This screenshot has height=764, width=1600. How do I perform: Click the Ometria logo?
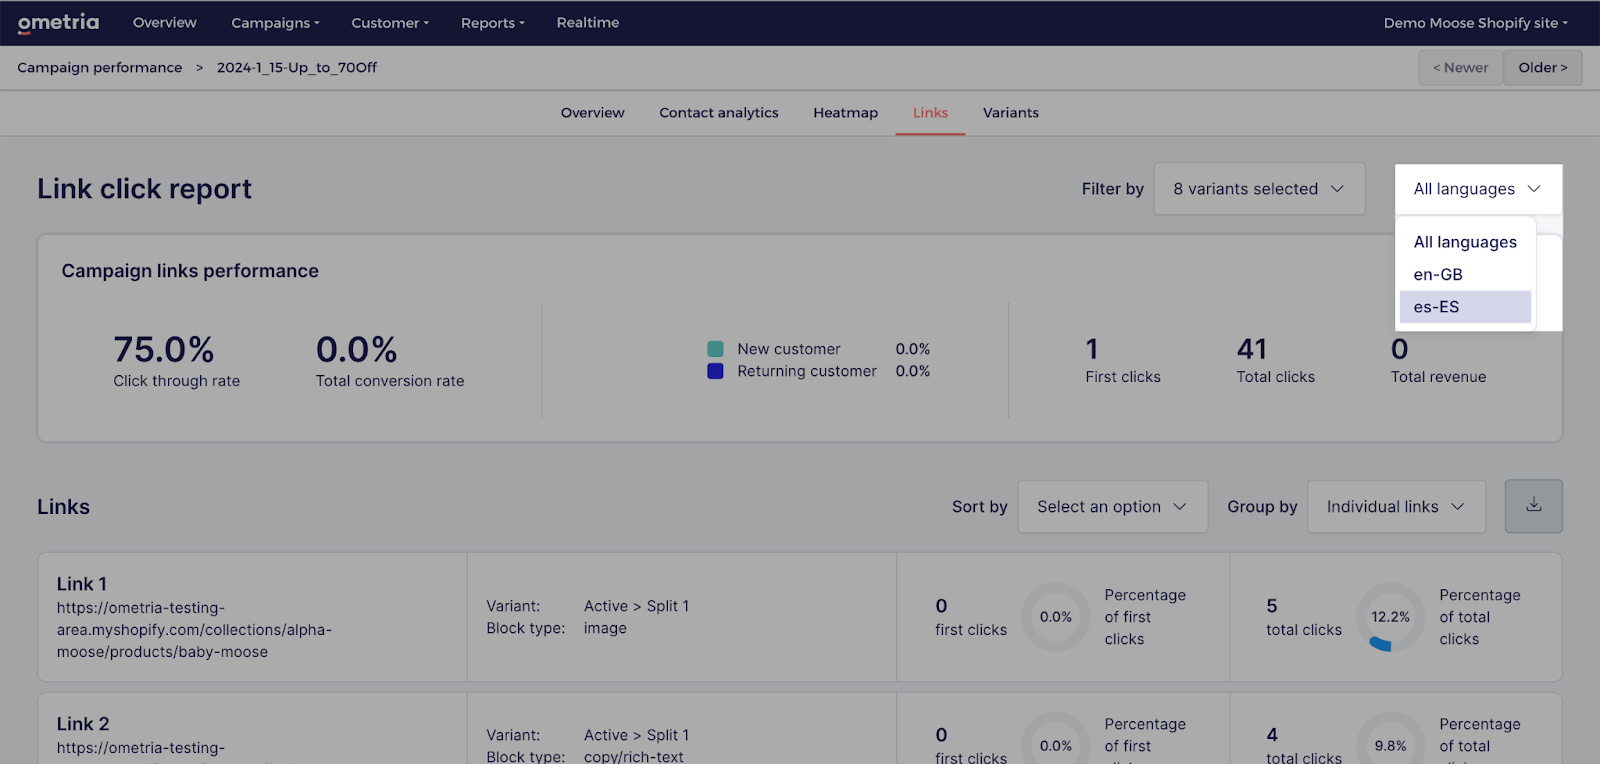pos(59,22)
